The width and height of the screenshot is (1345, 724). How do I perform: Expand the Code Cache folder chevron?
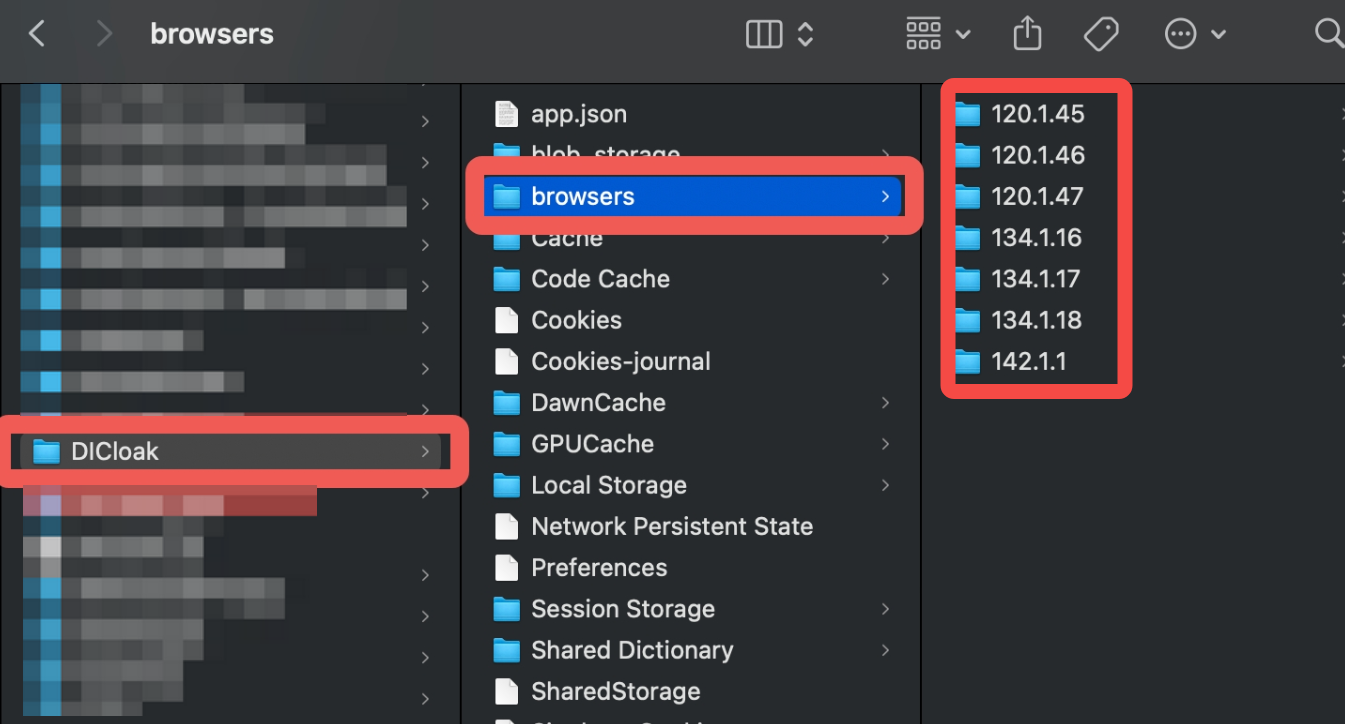(x=885, y=279)
